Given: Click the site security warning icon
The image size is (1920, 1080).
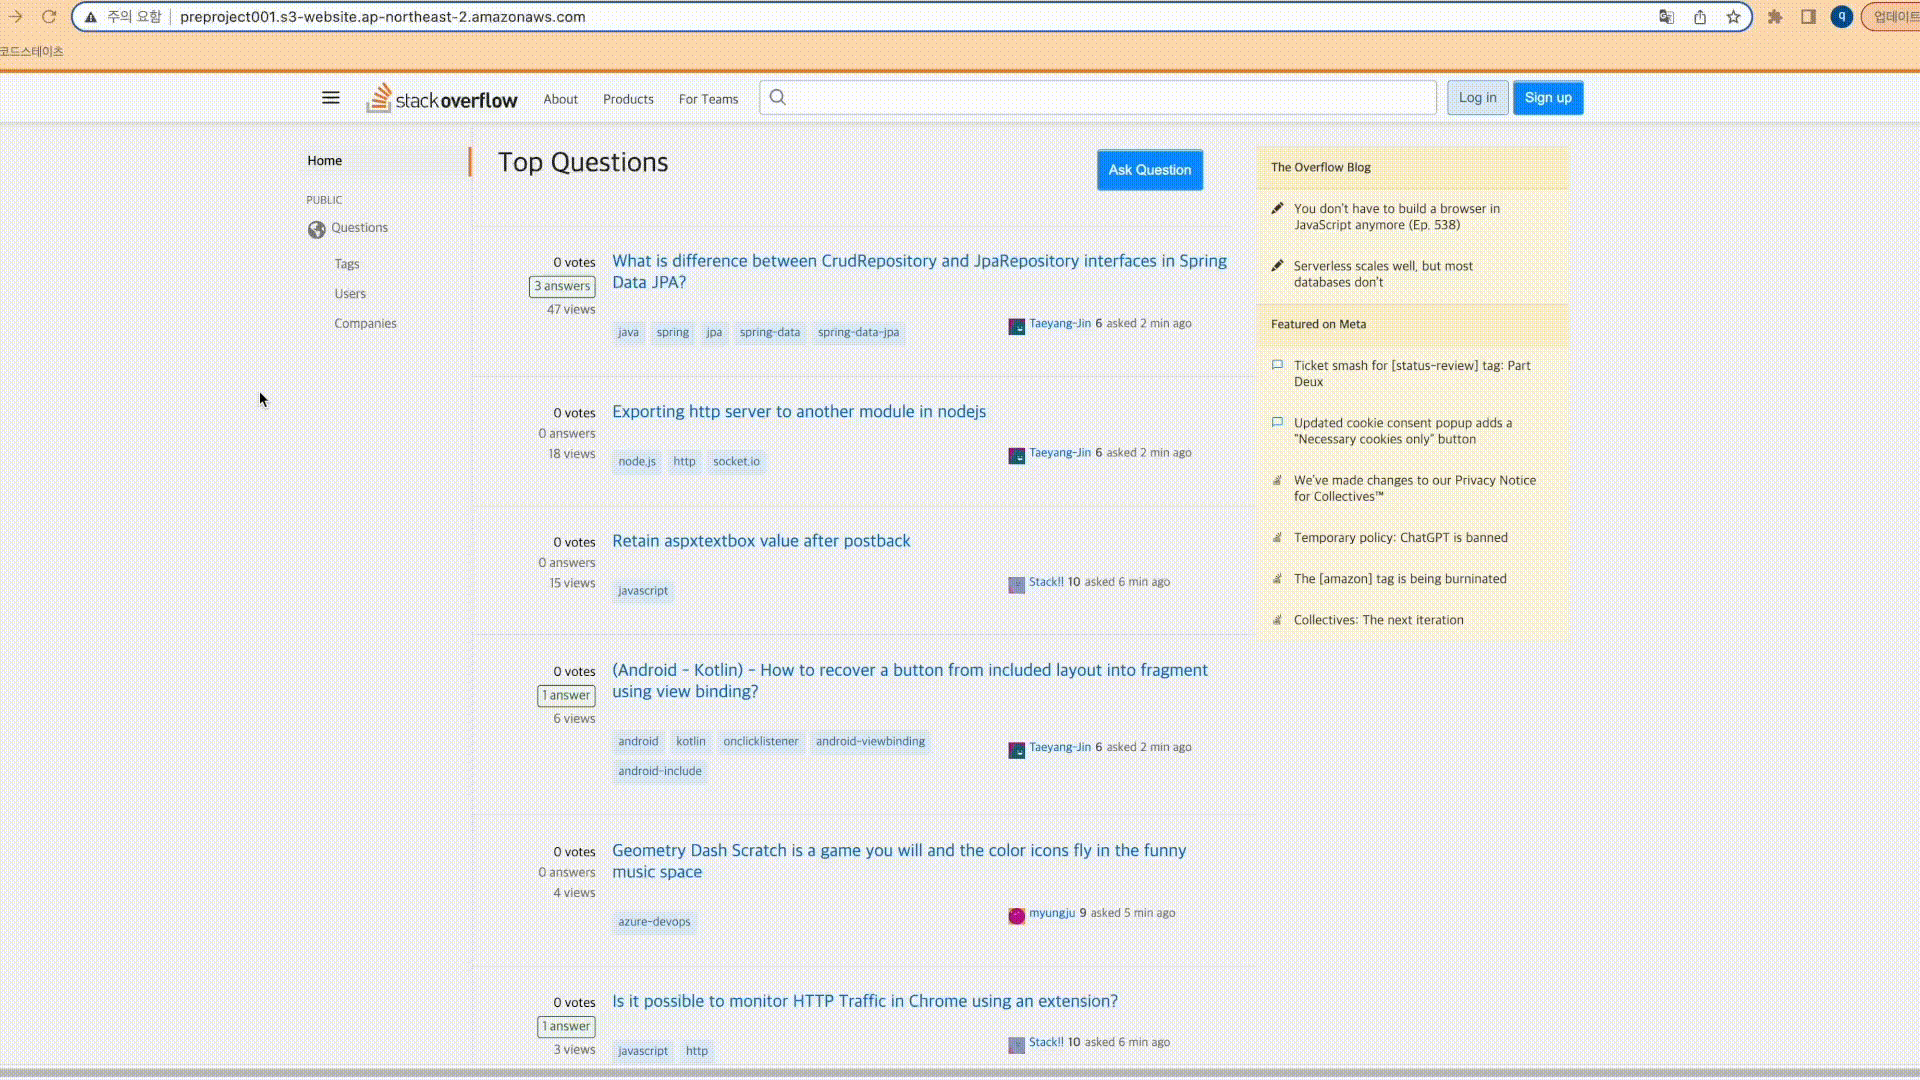Looking at the screenshot, I should pyautogui.click(x=91, y=17).
